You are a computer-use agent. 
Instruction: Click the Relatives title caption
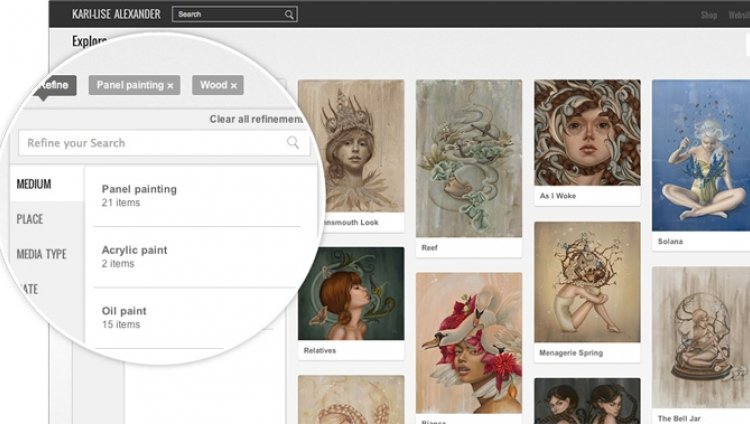pyautogui.click(x=320, y=350)
